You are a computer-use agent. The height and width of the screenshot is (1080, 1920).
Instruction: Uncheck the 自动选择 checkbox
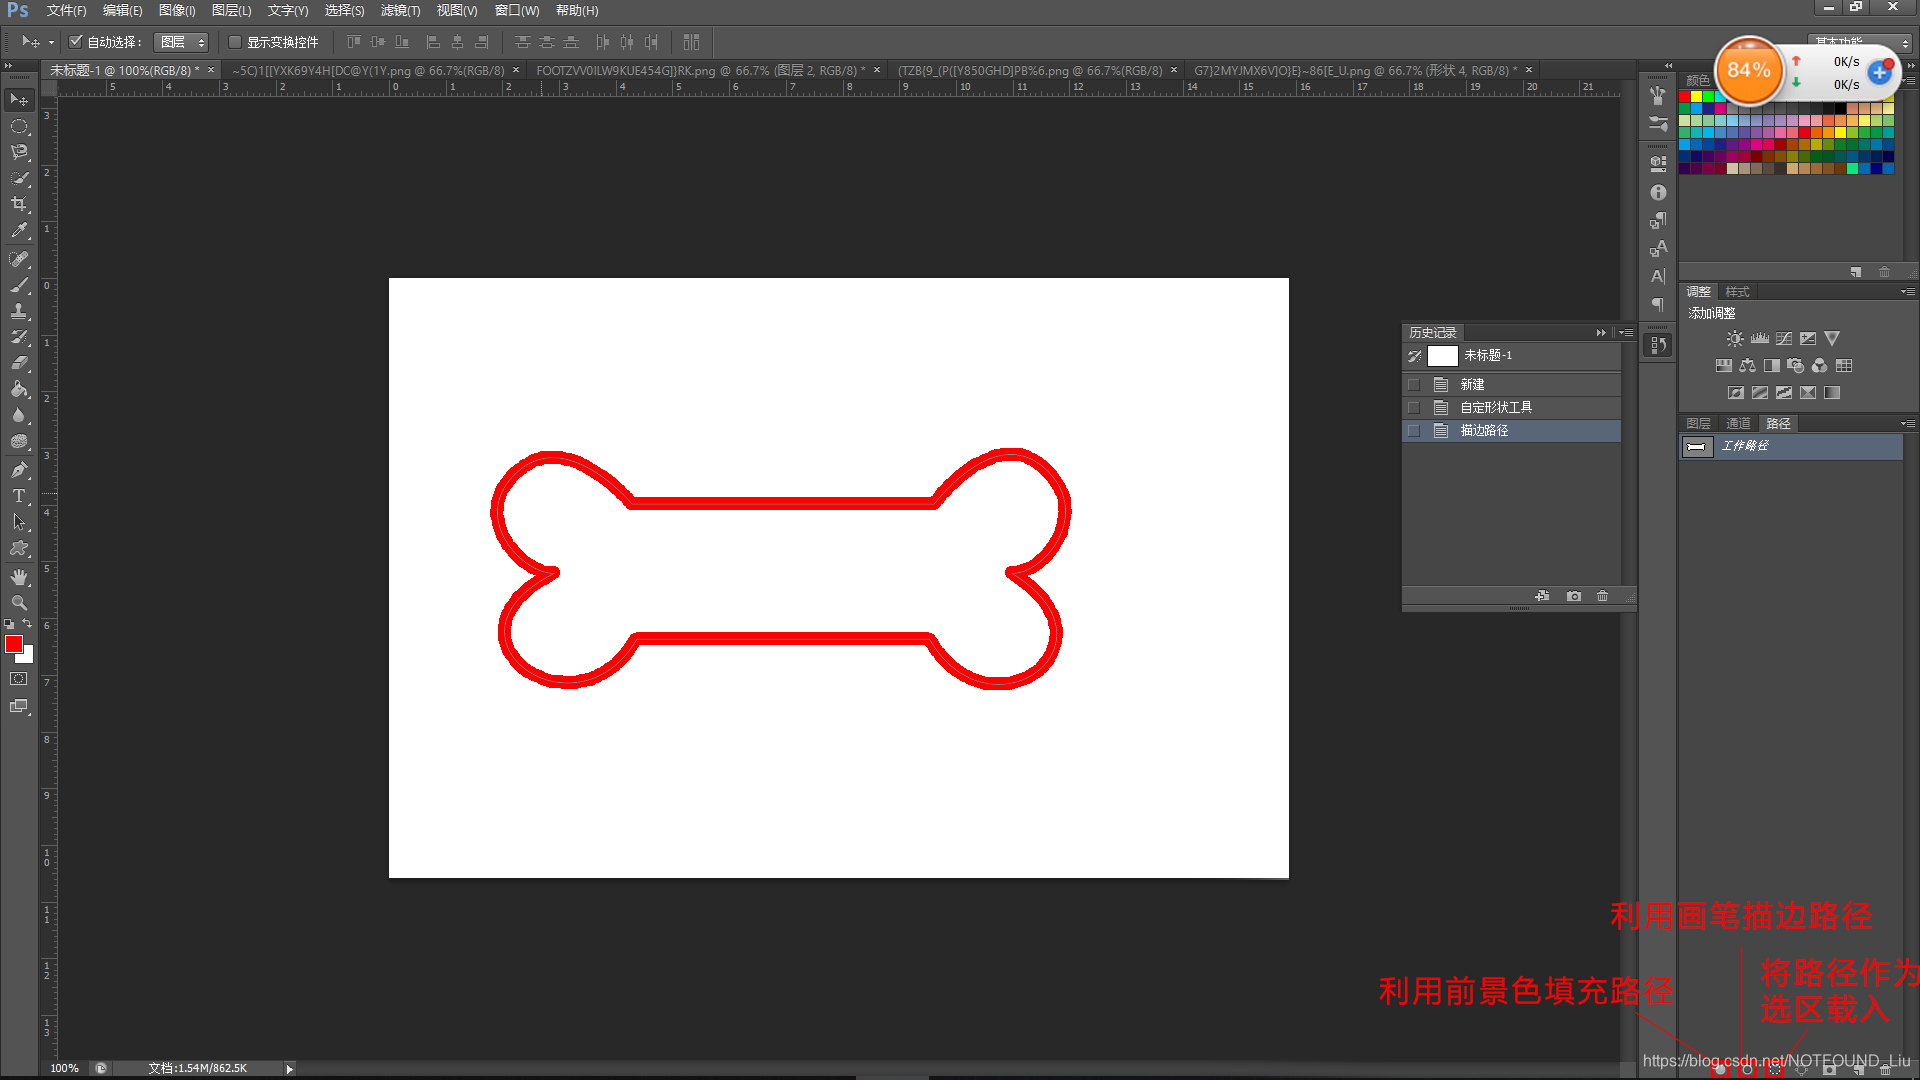click(75, 42)
